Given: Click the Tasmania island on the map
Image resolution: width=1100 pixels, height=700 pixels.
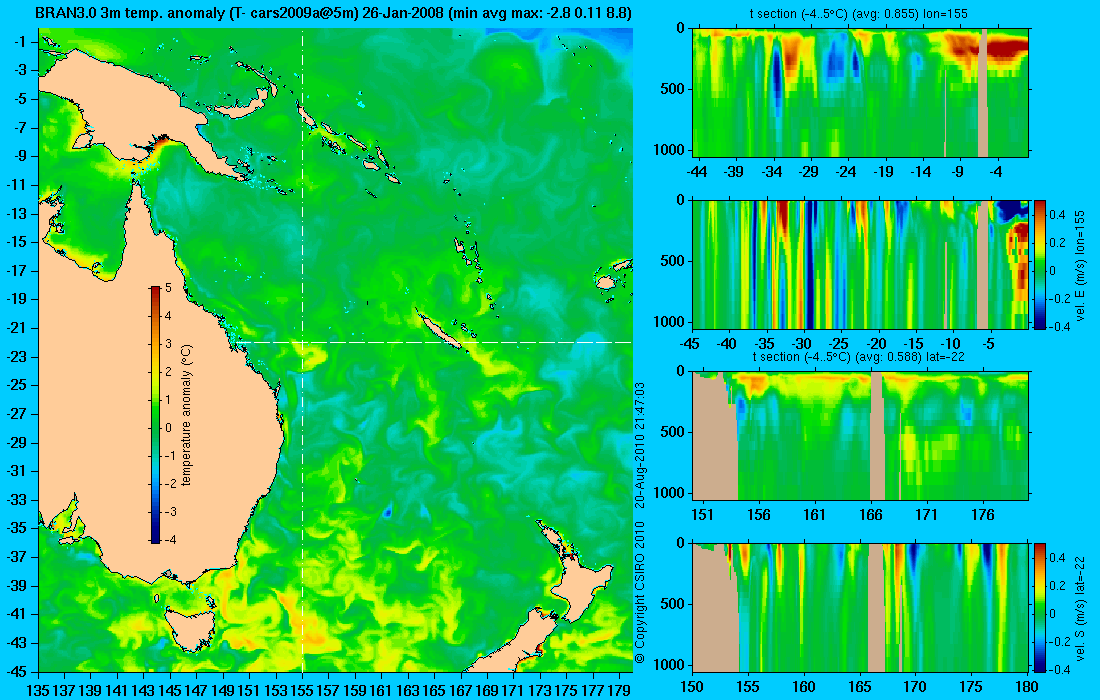Looking at the screenshot, I should click(x=190, y=626).
